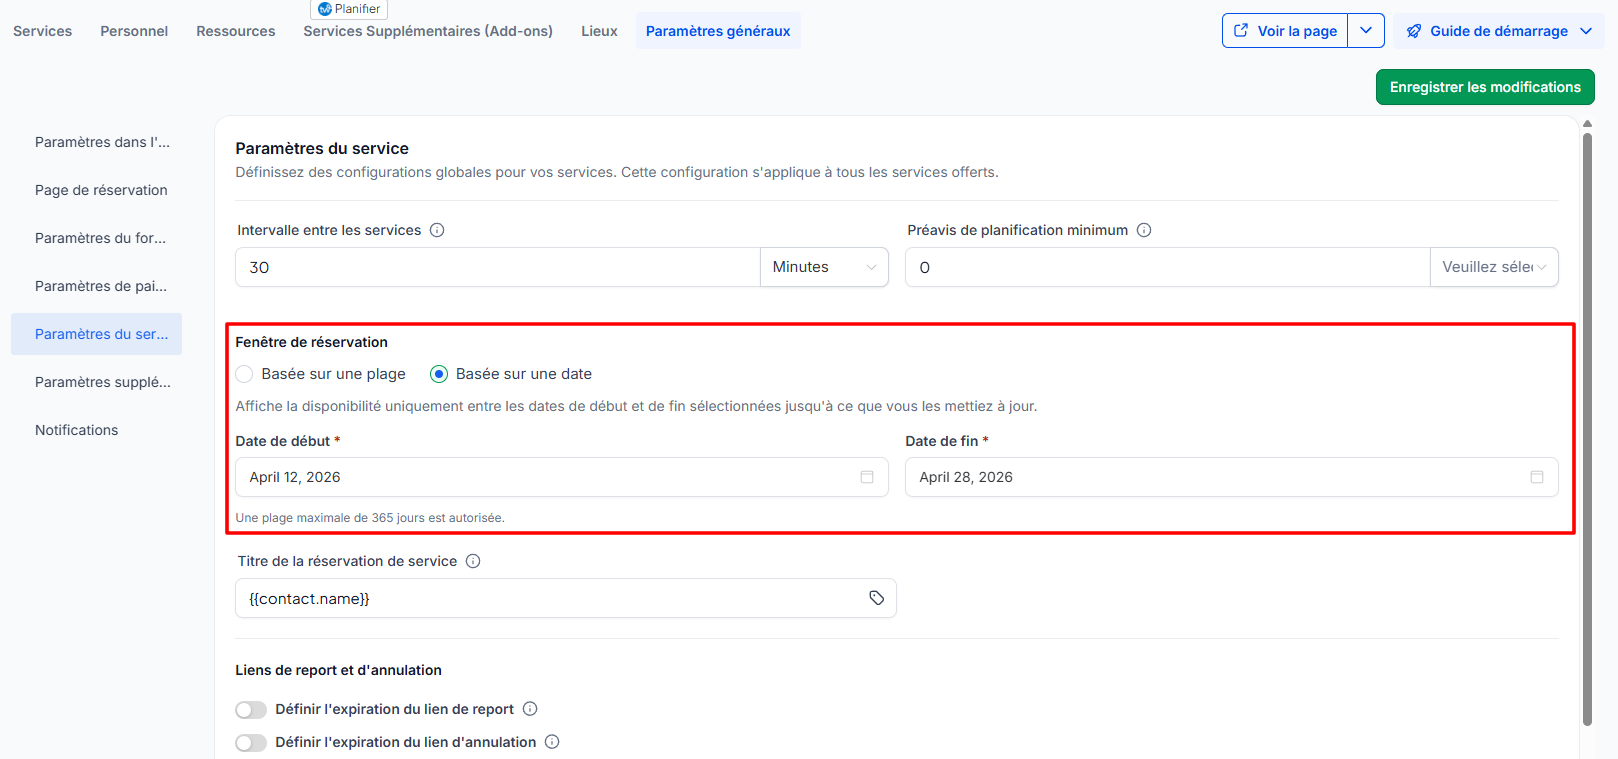Viewport: 1618px width, 759px height.
Task: Click info icon beside Titre de la réservation
Action: 473,561
